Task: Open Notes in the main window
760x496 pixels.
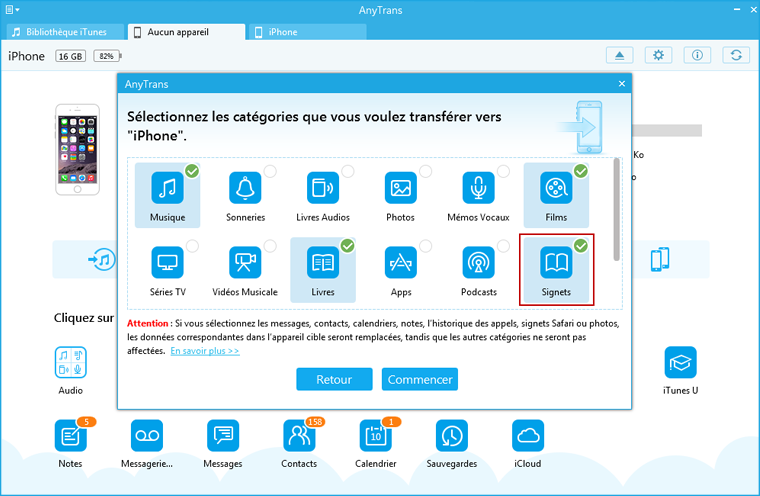Action: tap(71, 435)
